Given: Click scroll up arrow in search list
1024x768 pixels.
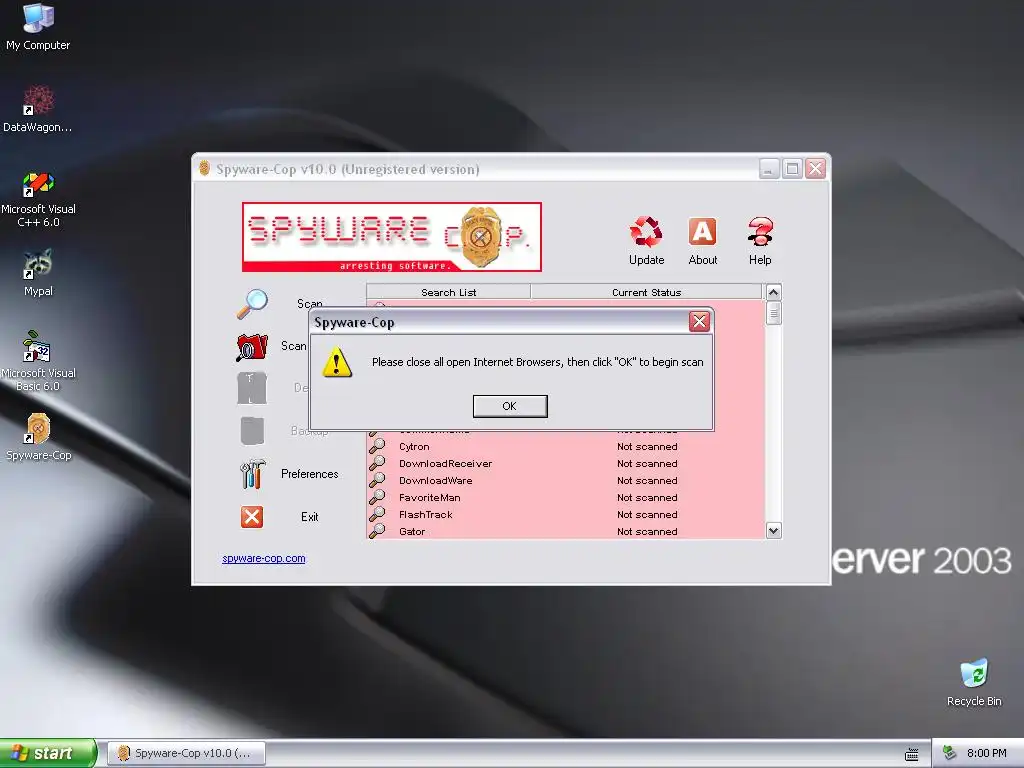Looking at the screenshot, I should [x=774, y=292].
